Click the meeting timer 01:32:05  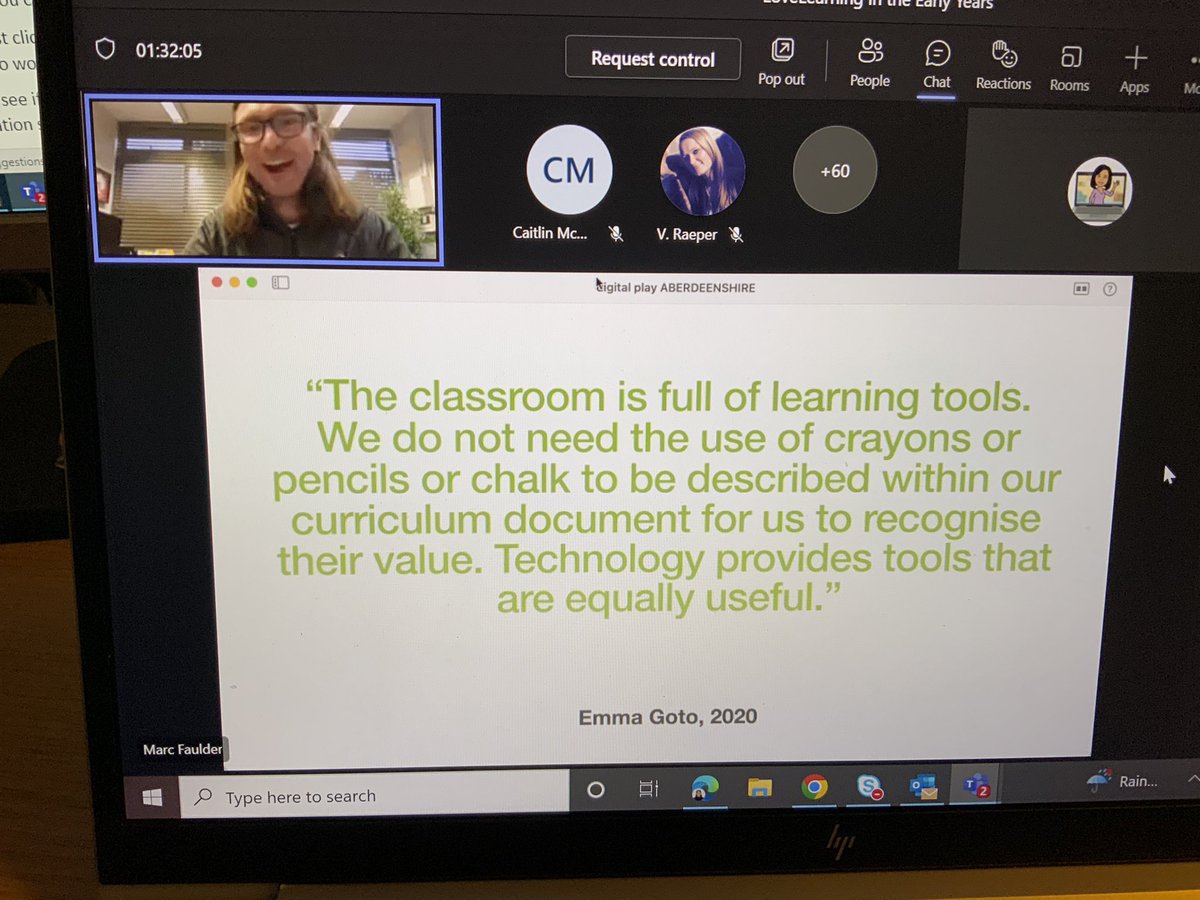[168, 50]
